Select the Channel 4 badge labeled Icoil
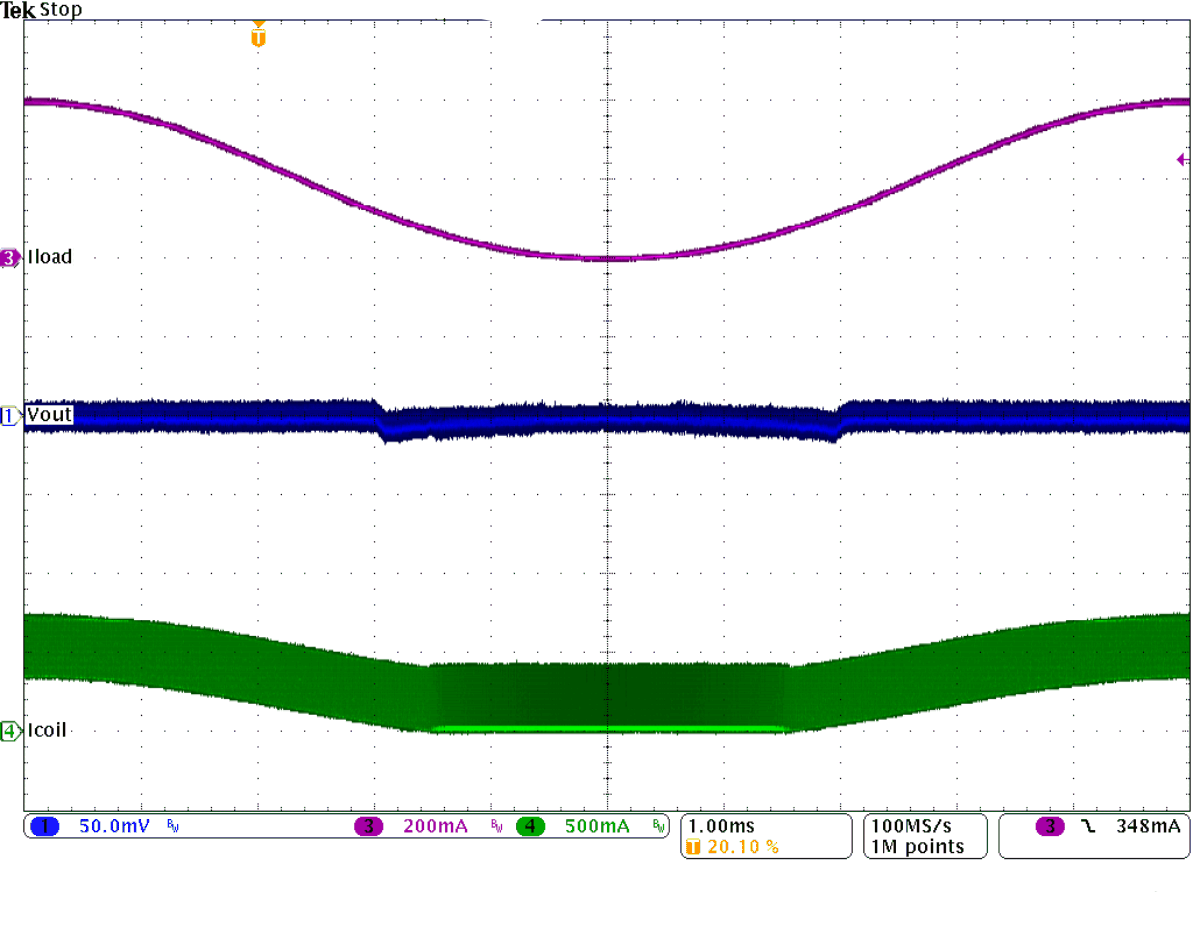The height and width of the screenshot is (932, 1193). (x=9, y=730)
